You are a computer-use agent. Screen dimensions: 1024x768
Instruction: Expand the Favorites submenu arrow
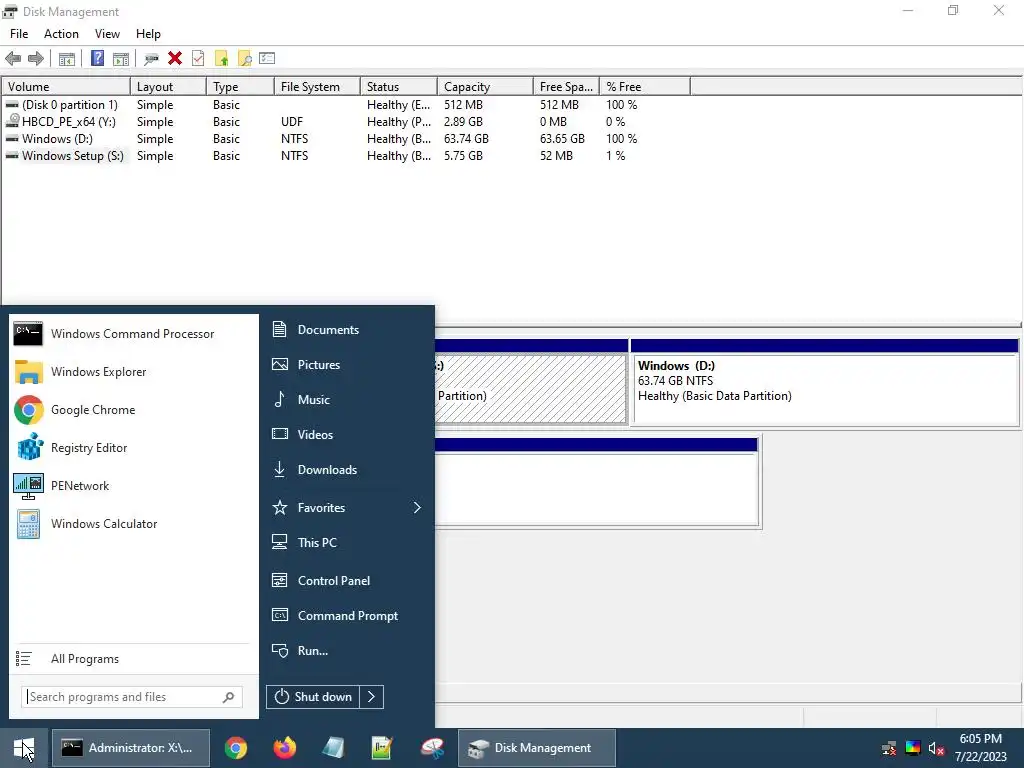(x=417, y=507)
